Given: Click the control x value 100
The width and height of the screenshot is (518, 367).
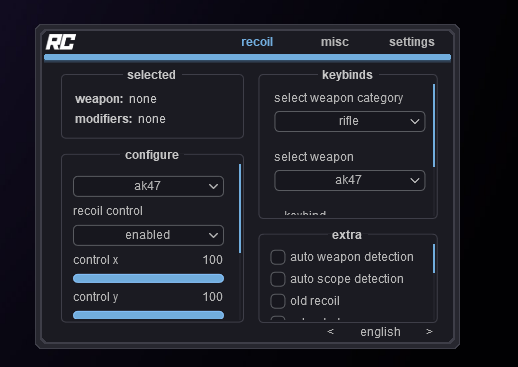Looking at the screenshot, I should click(213, 260).
